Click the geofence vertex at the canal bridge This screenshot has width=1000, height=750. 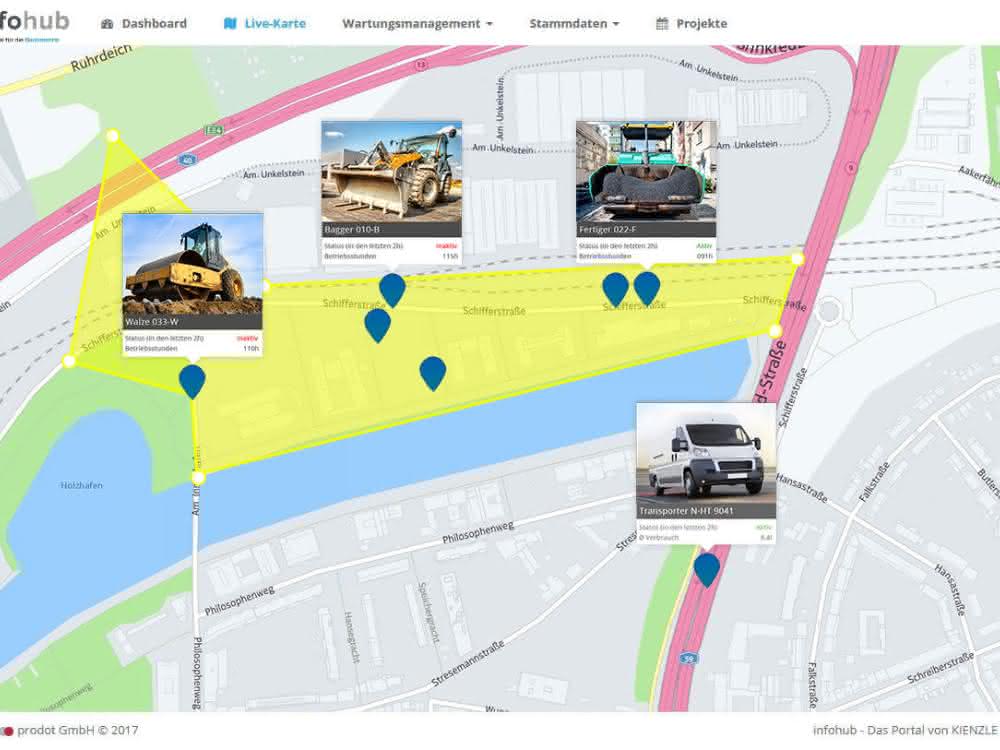pos(198,478)
